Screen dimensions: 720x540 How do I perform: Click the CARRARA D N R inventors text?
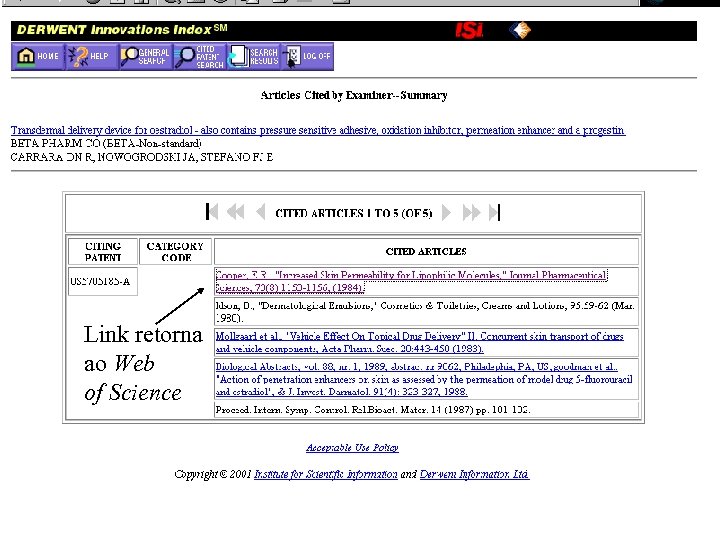(142, 157)
